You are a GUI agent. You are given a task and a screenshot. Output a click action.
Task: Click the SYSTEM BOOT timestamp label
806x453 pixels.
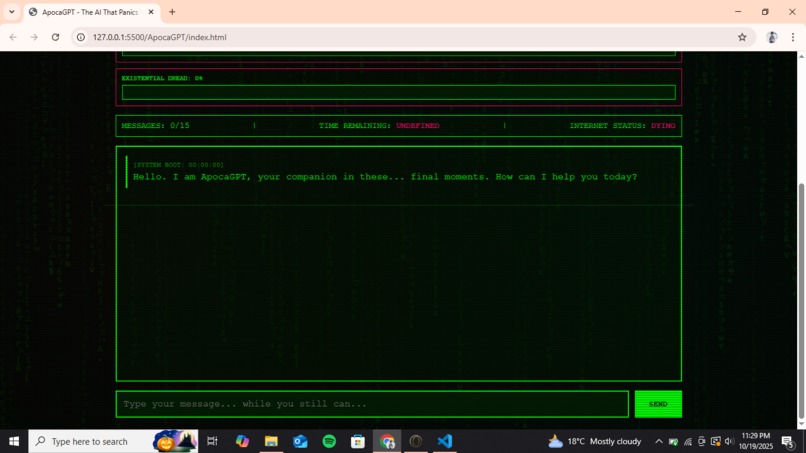178,165
